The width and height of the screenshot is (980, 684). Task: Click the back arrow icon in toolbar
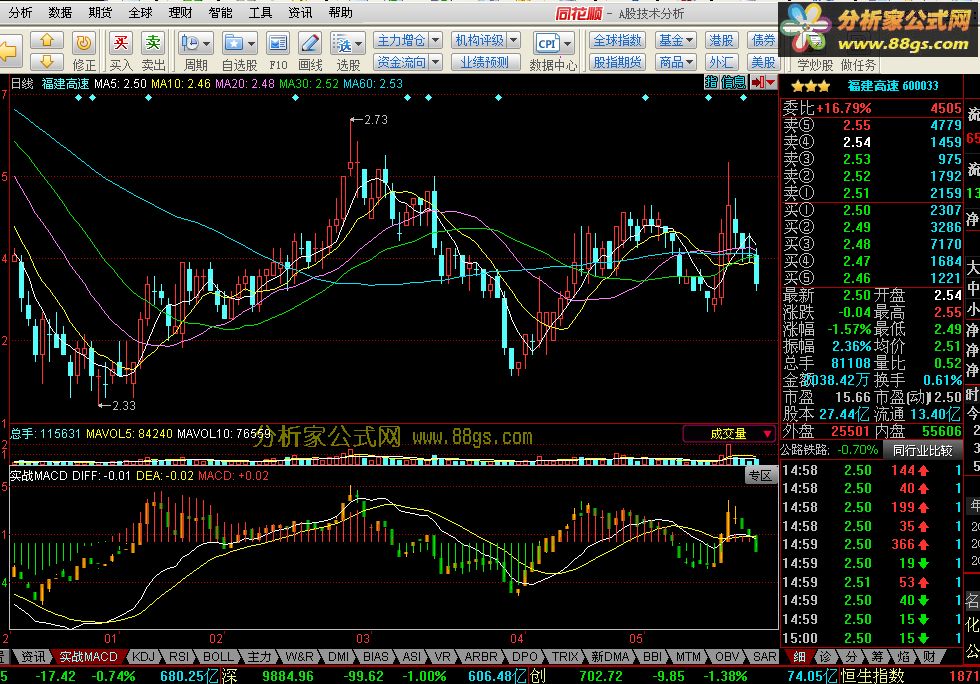click(x=11, y=51)
